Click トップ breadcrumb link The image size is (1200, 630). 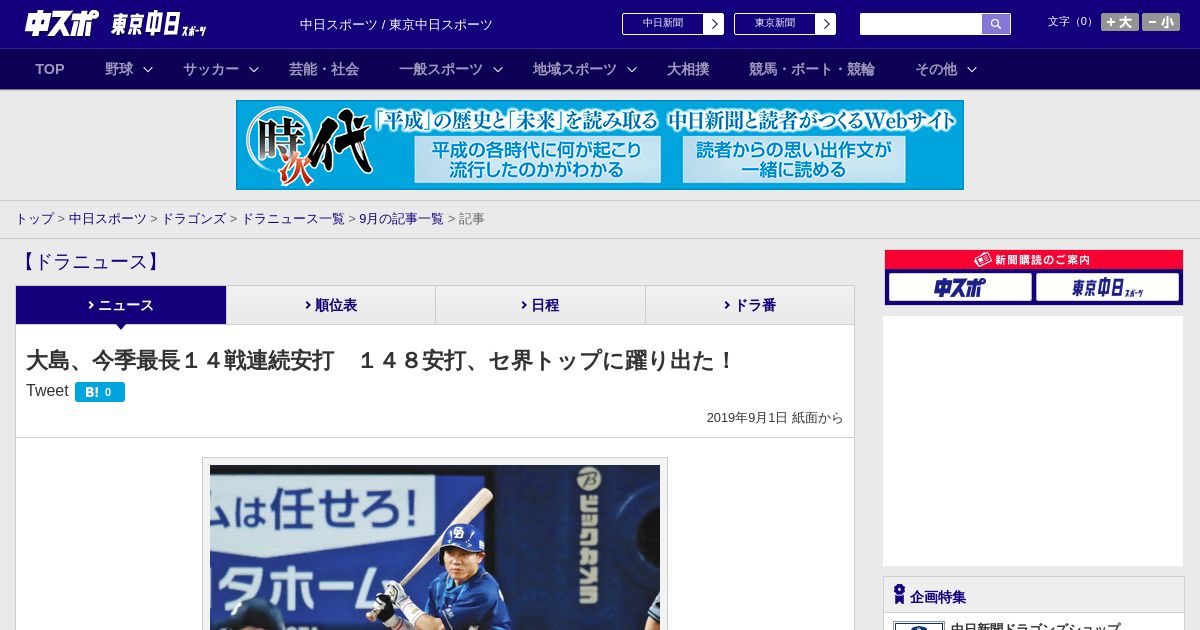tap(34, 218)
